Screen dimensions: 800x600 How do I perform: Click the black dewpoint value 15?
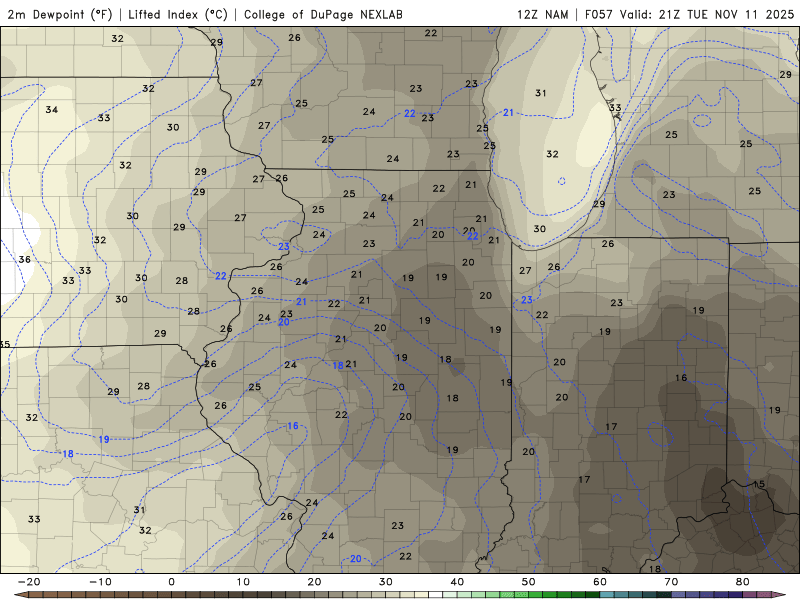[x=759, y=484]
